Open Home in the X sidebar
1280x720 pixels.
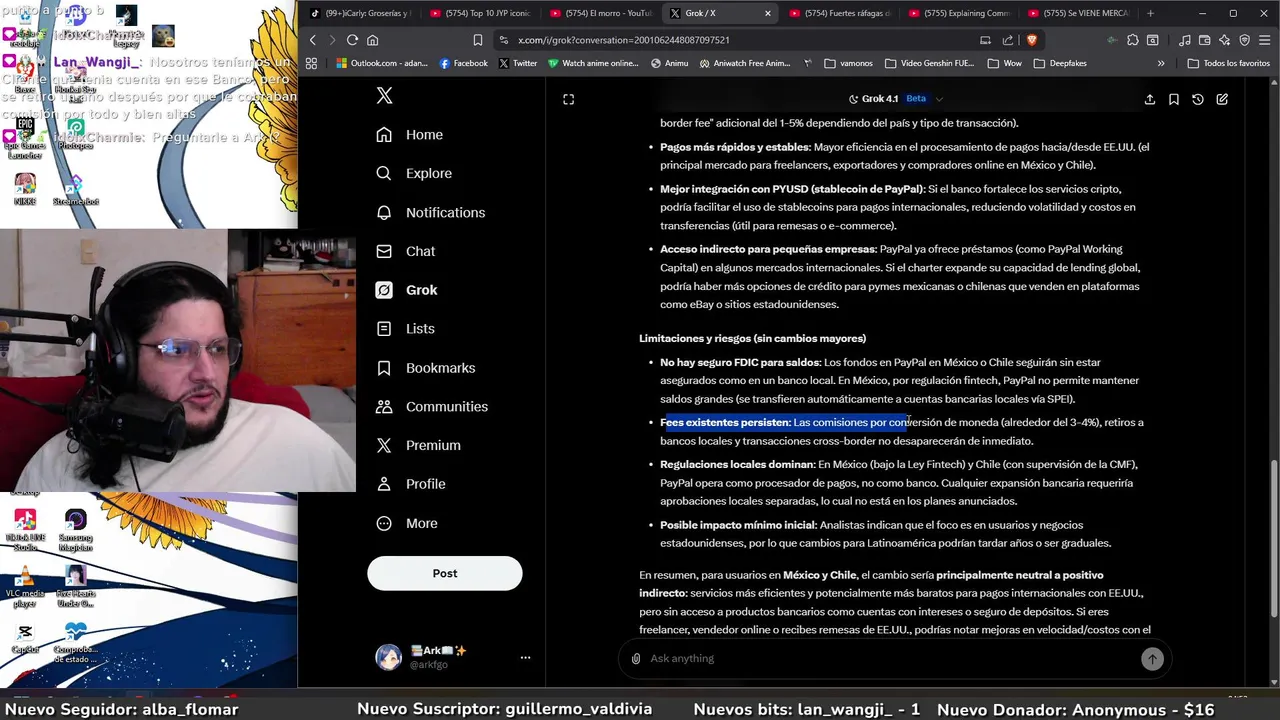click(410, 135)
